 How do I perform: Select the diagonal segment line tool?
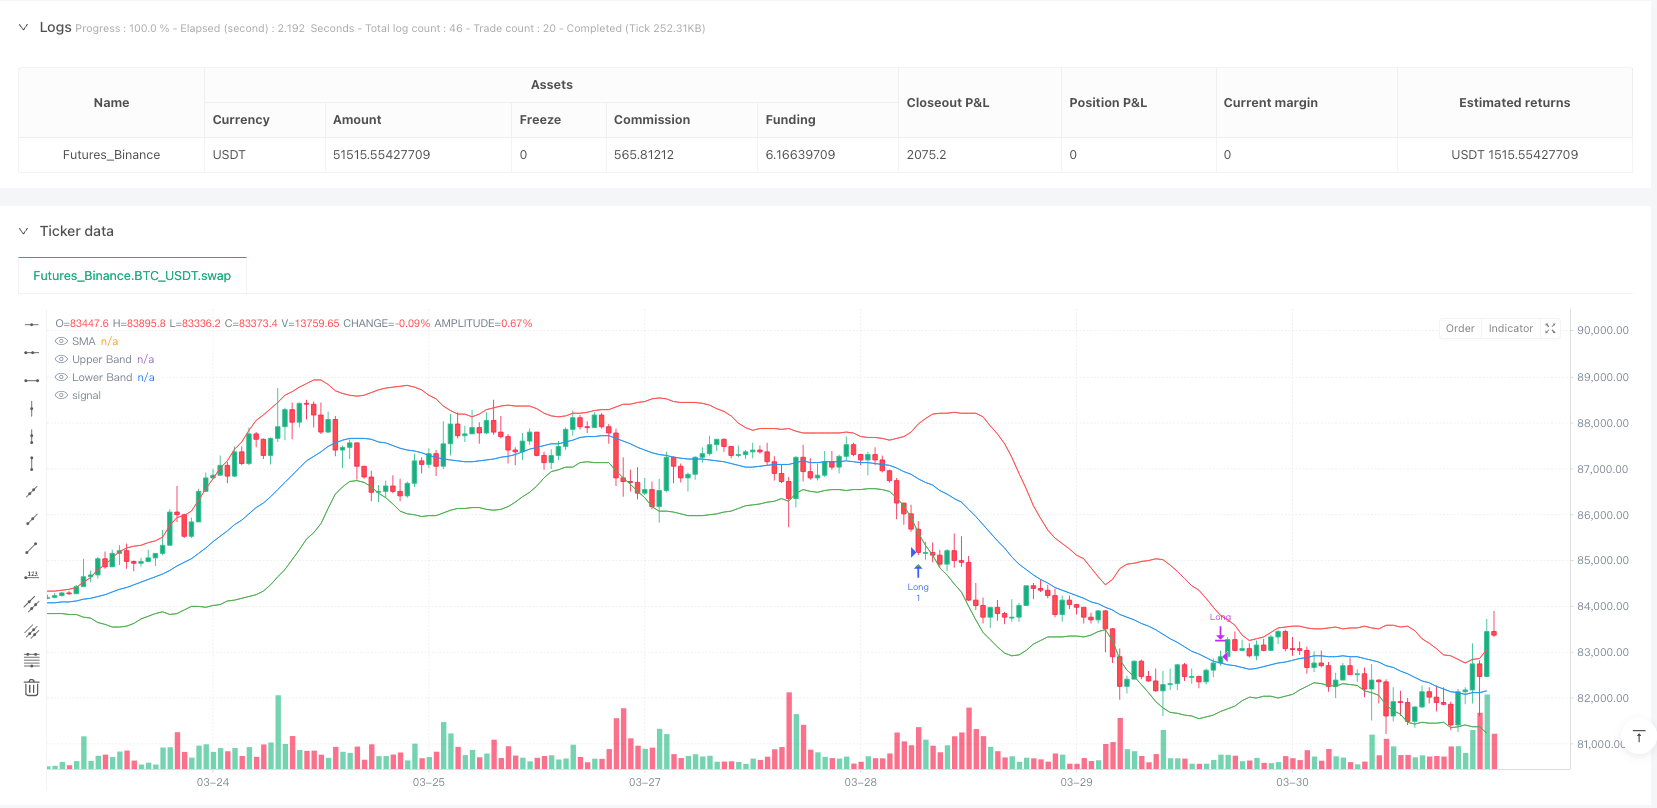[x=32, y=548]
